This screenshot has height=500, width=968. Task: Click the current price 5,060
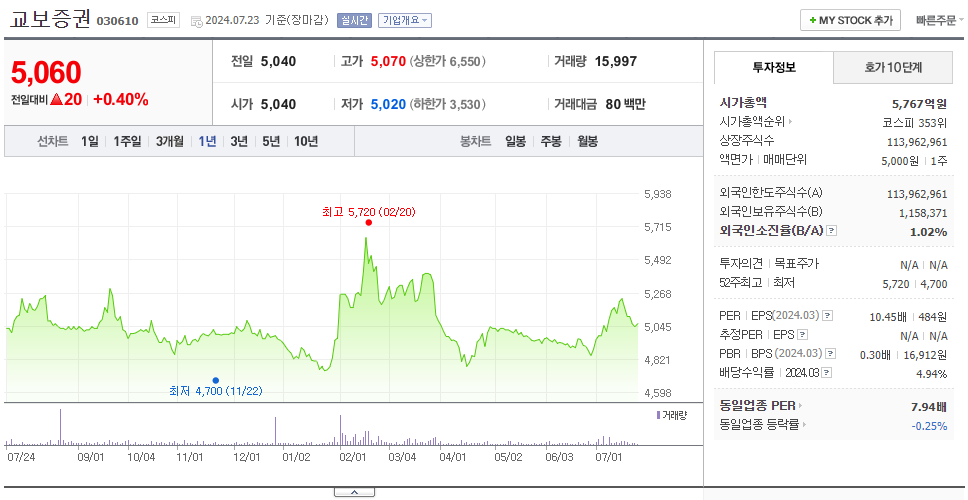(x=46, y=73)
